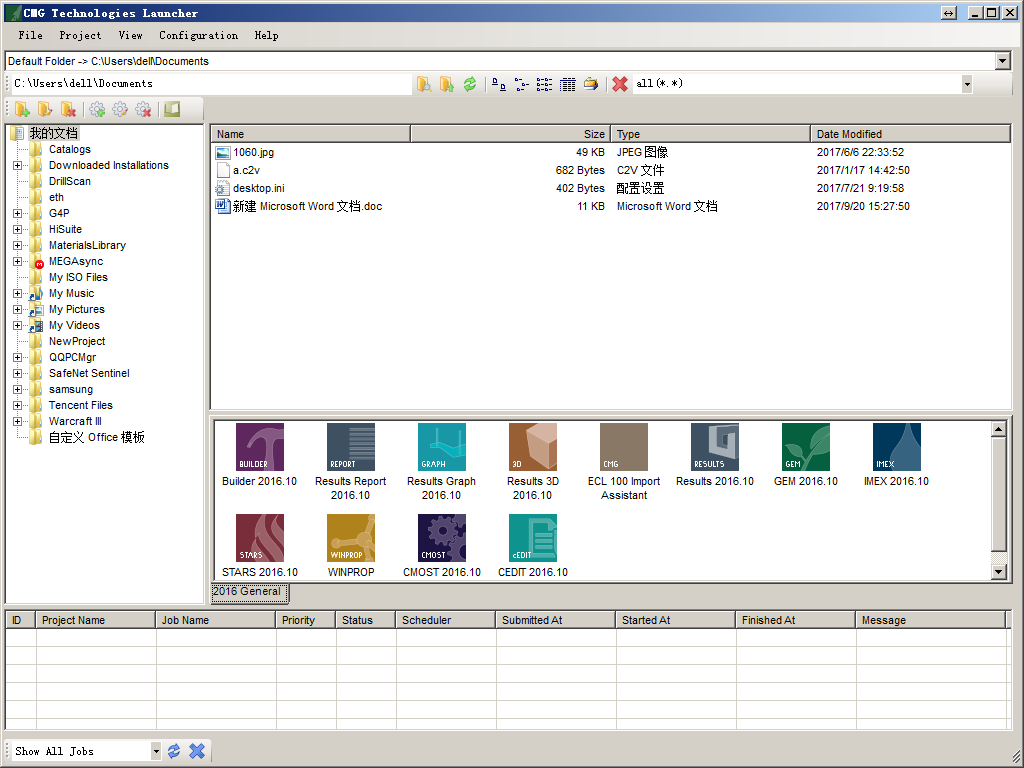
Task: Refresh the file list with green arrows
Action: coord(470,84)
